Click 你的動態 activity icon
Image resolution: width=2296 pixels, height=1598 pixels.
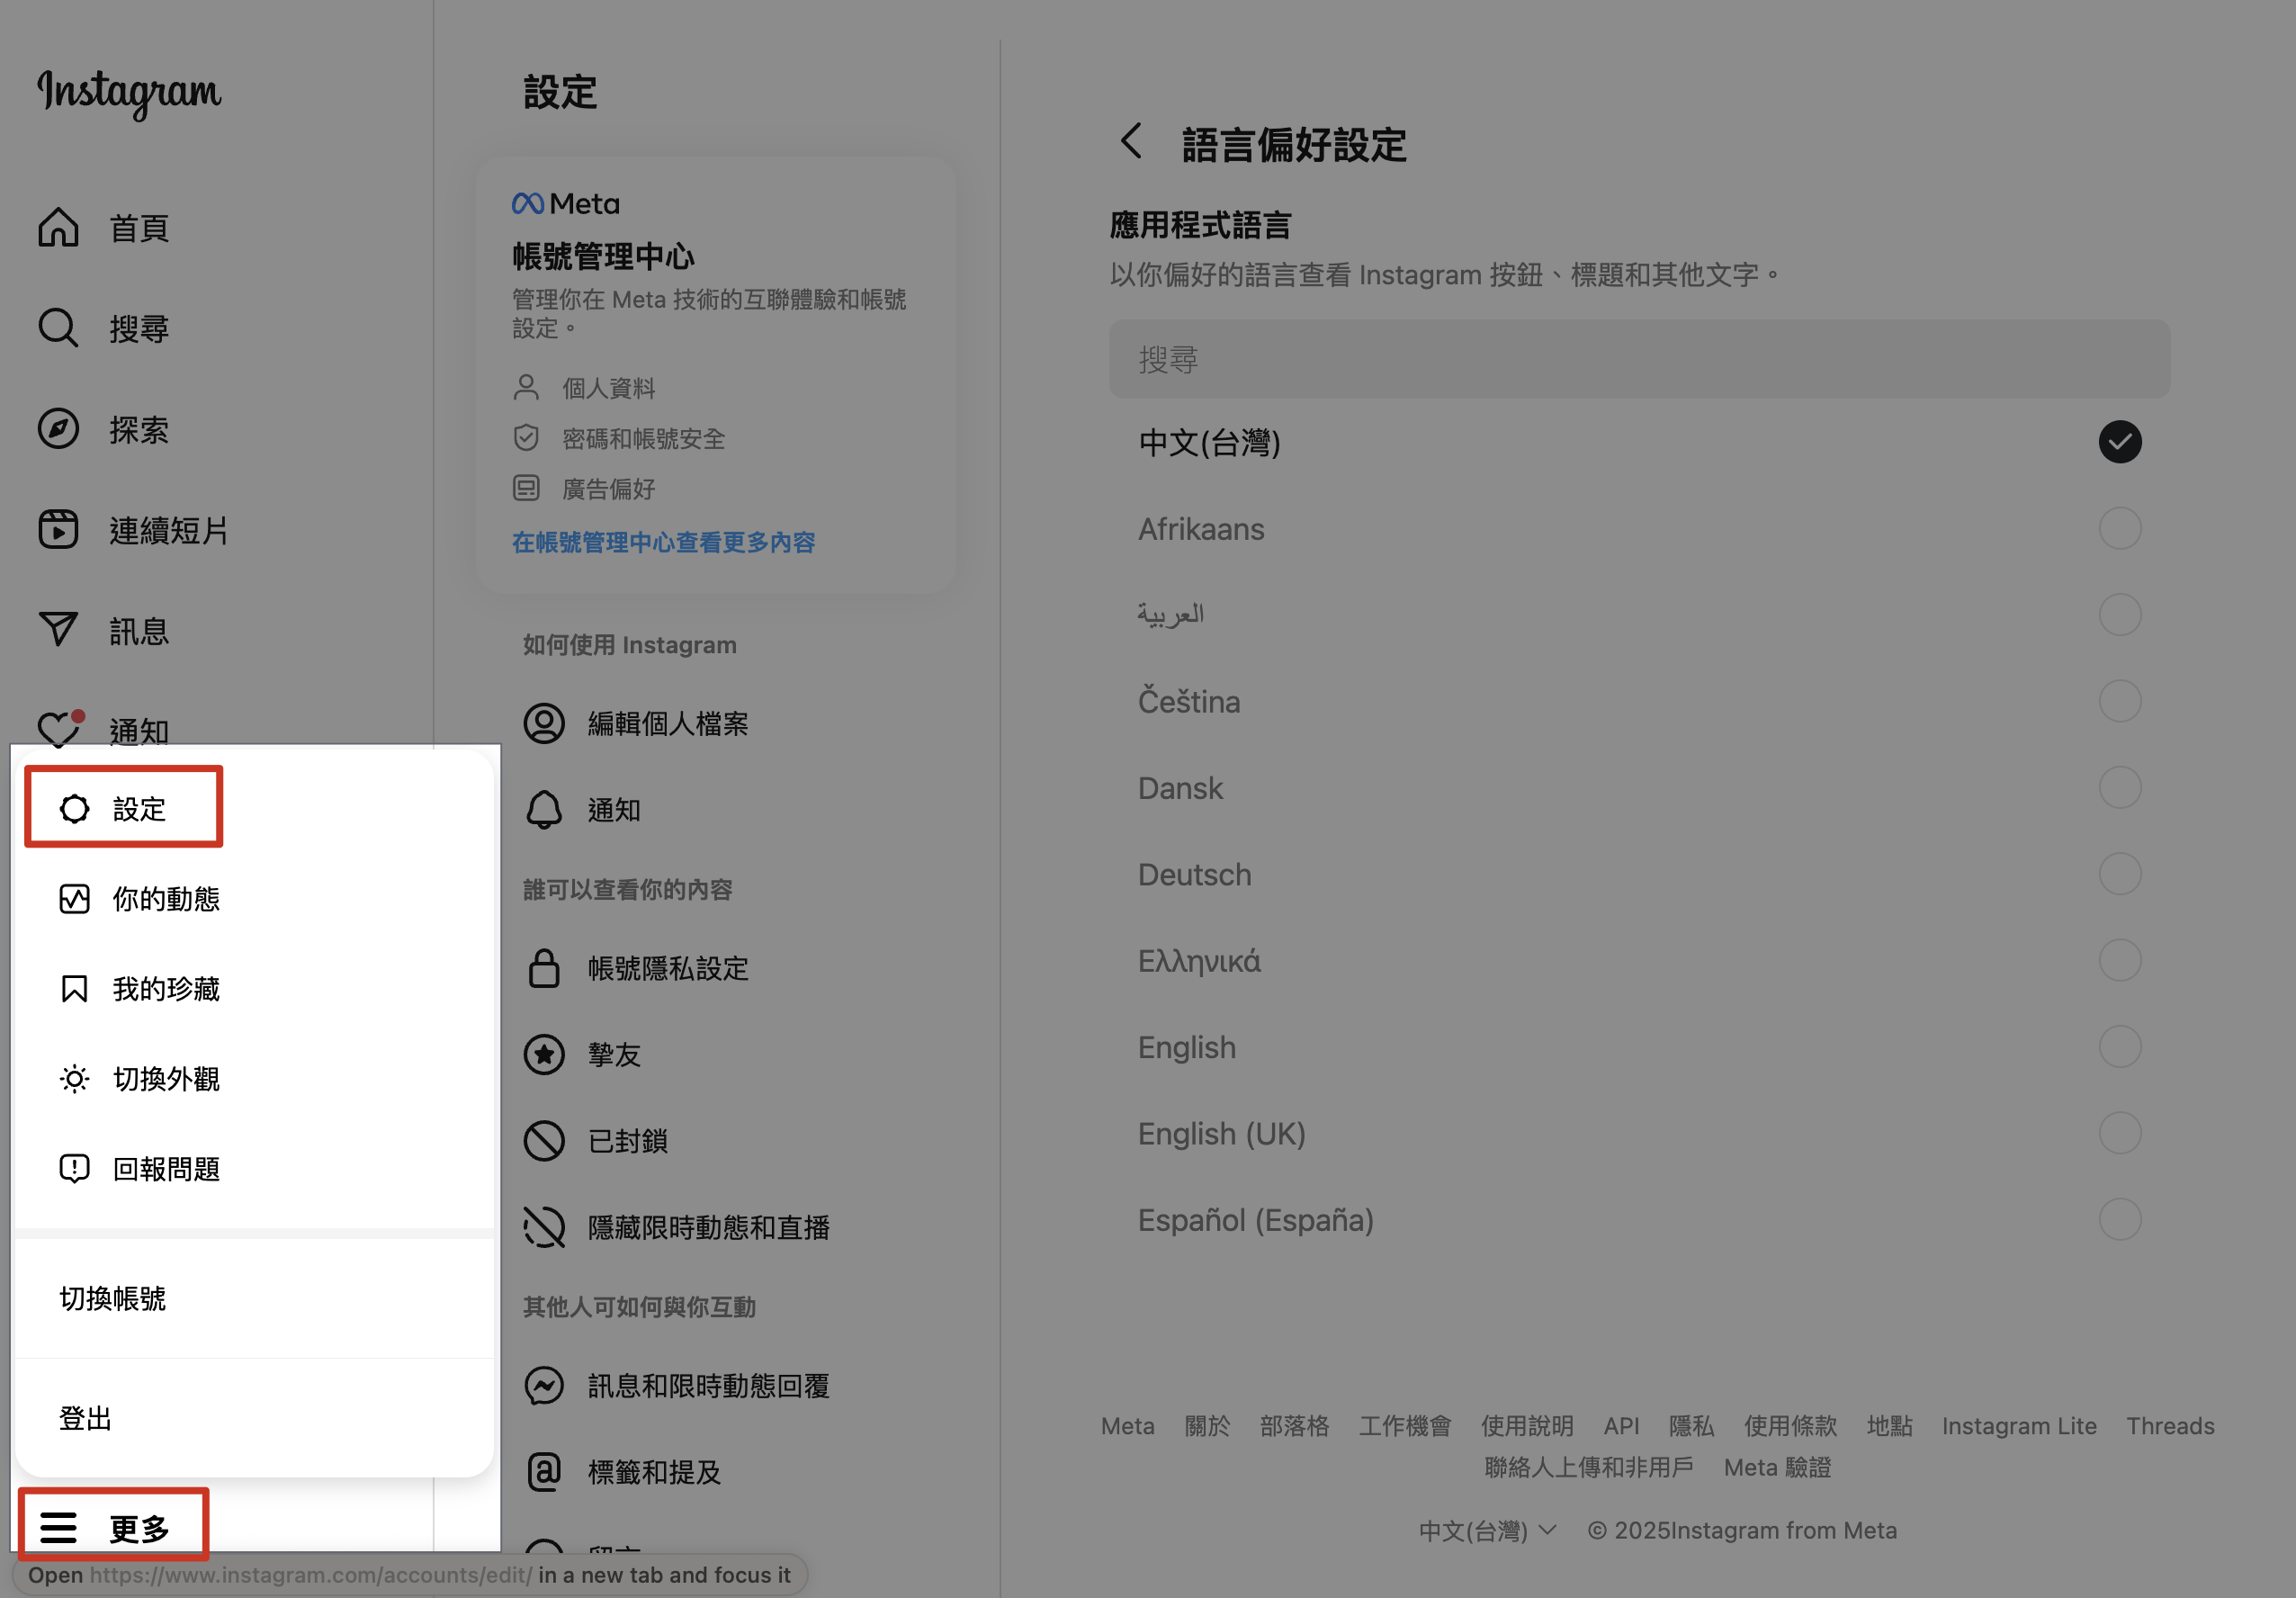pos(75,899)
